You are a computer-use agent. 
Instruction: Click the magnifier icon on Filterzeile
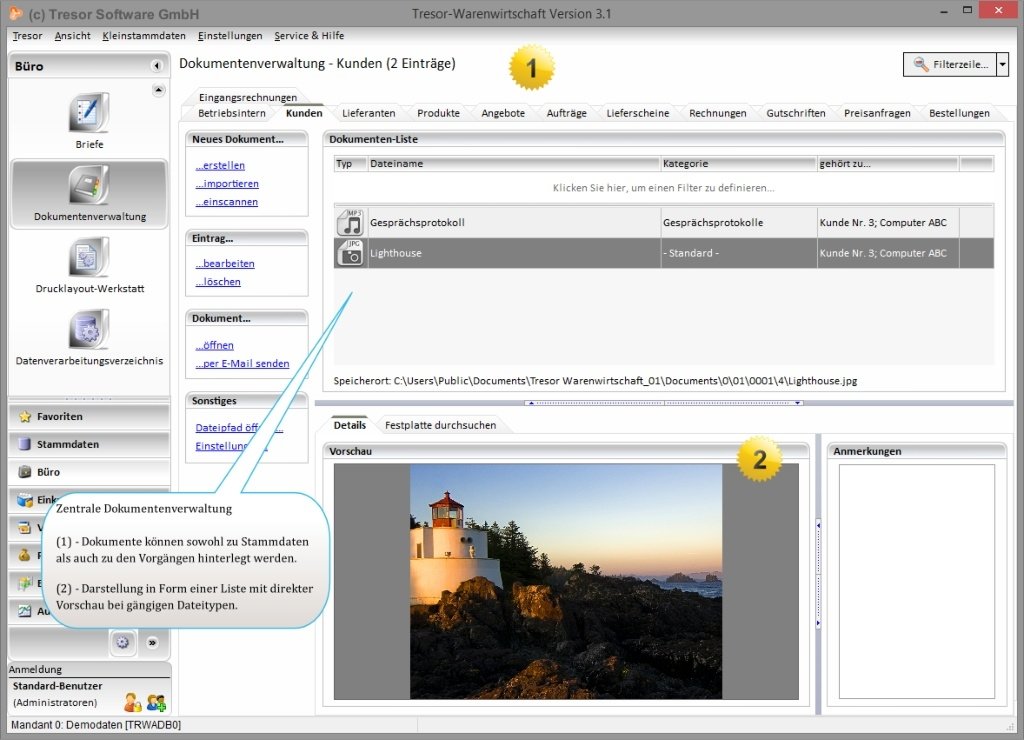921,64
